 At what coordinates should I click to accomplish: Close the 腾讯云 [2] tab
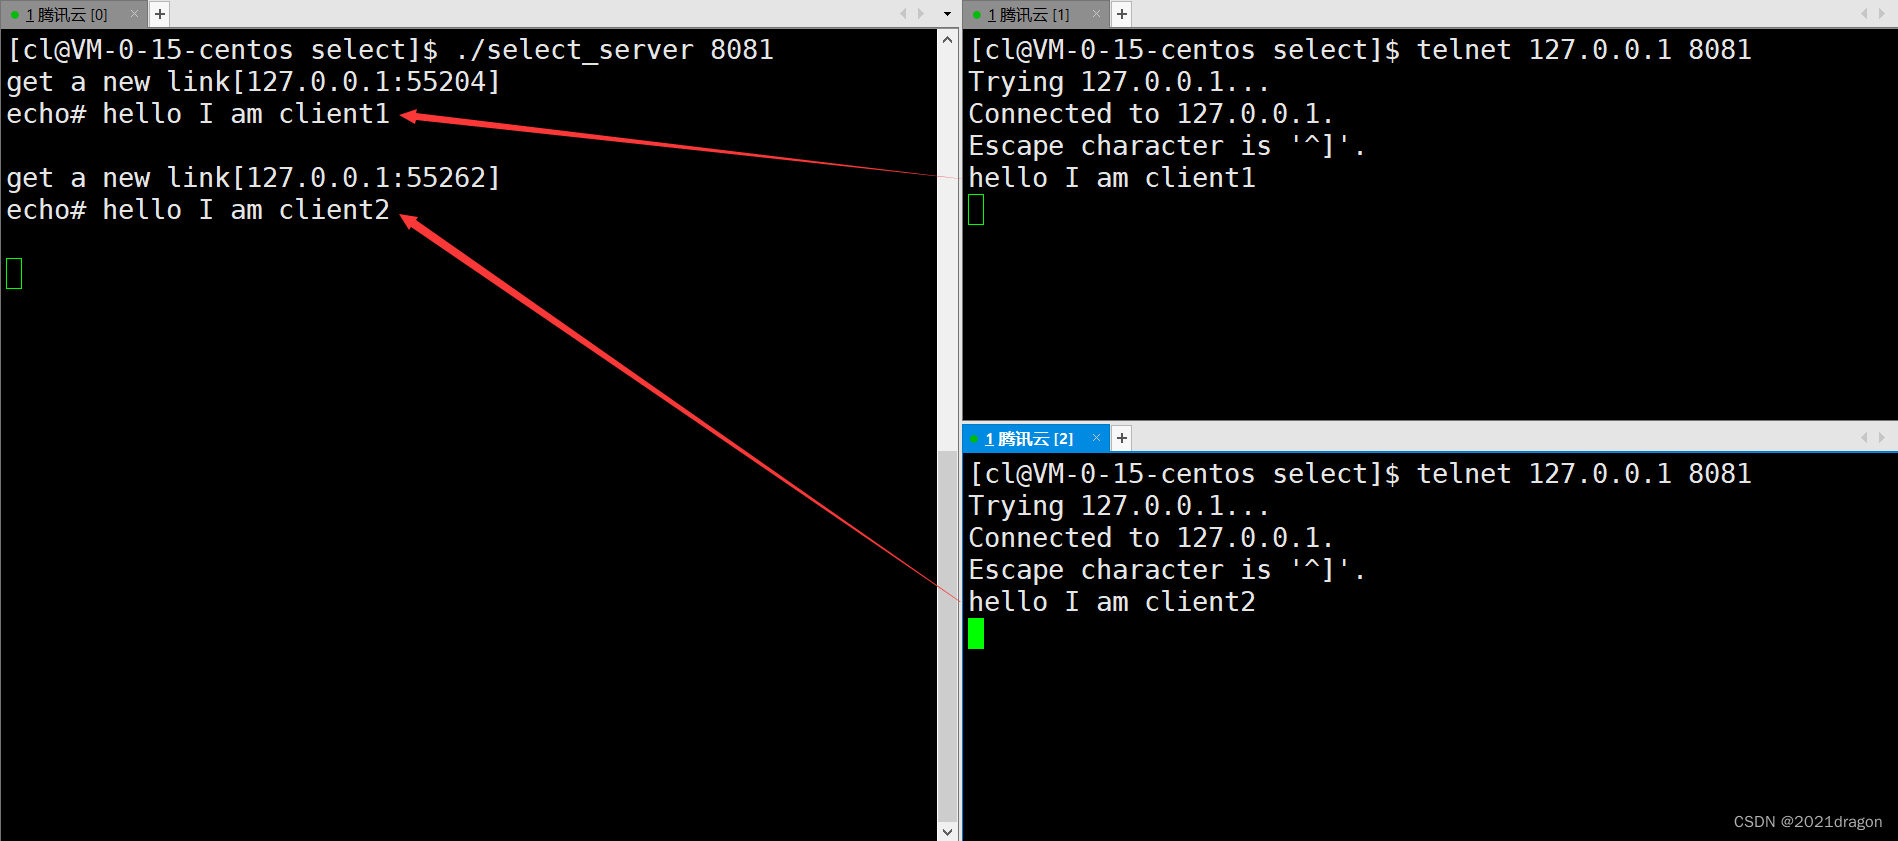click(x=1096, y=438)
